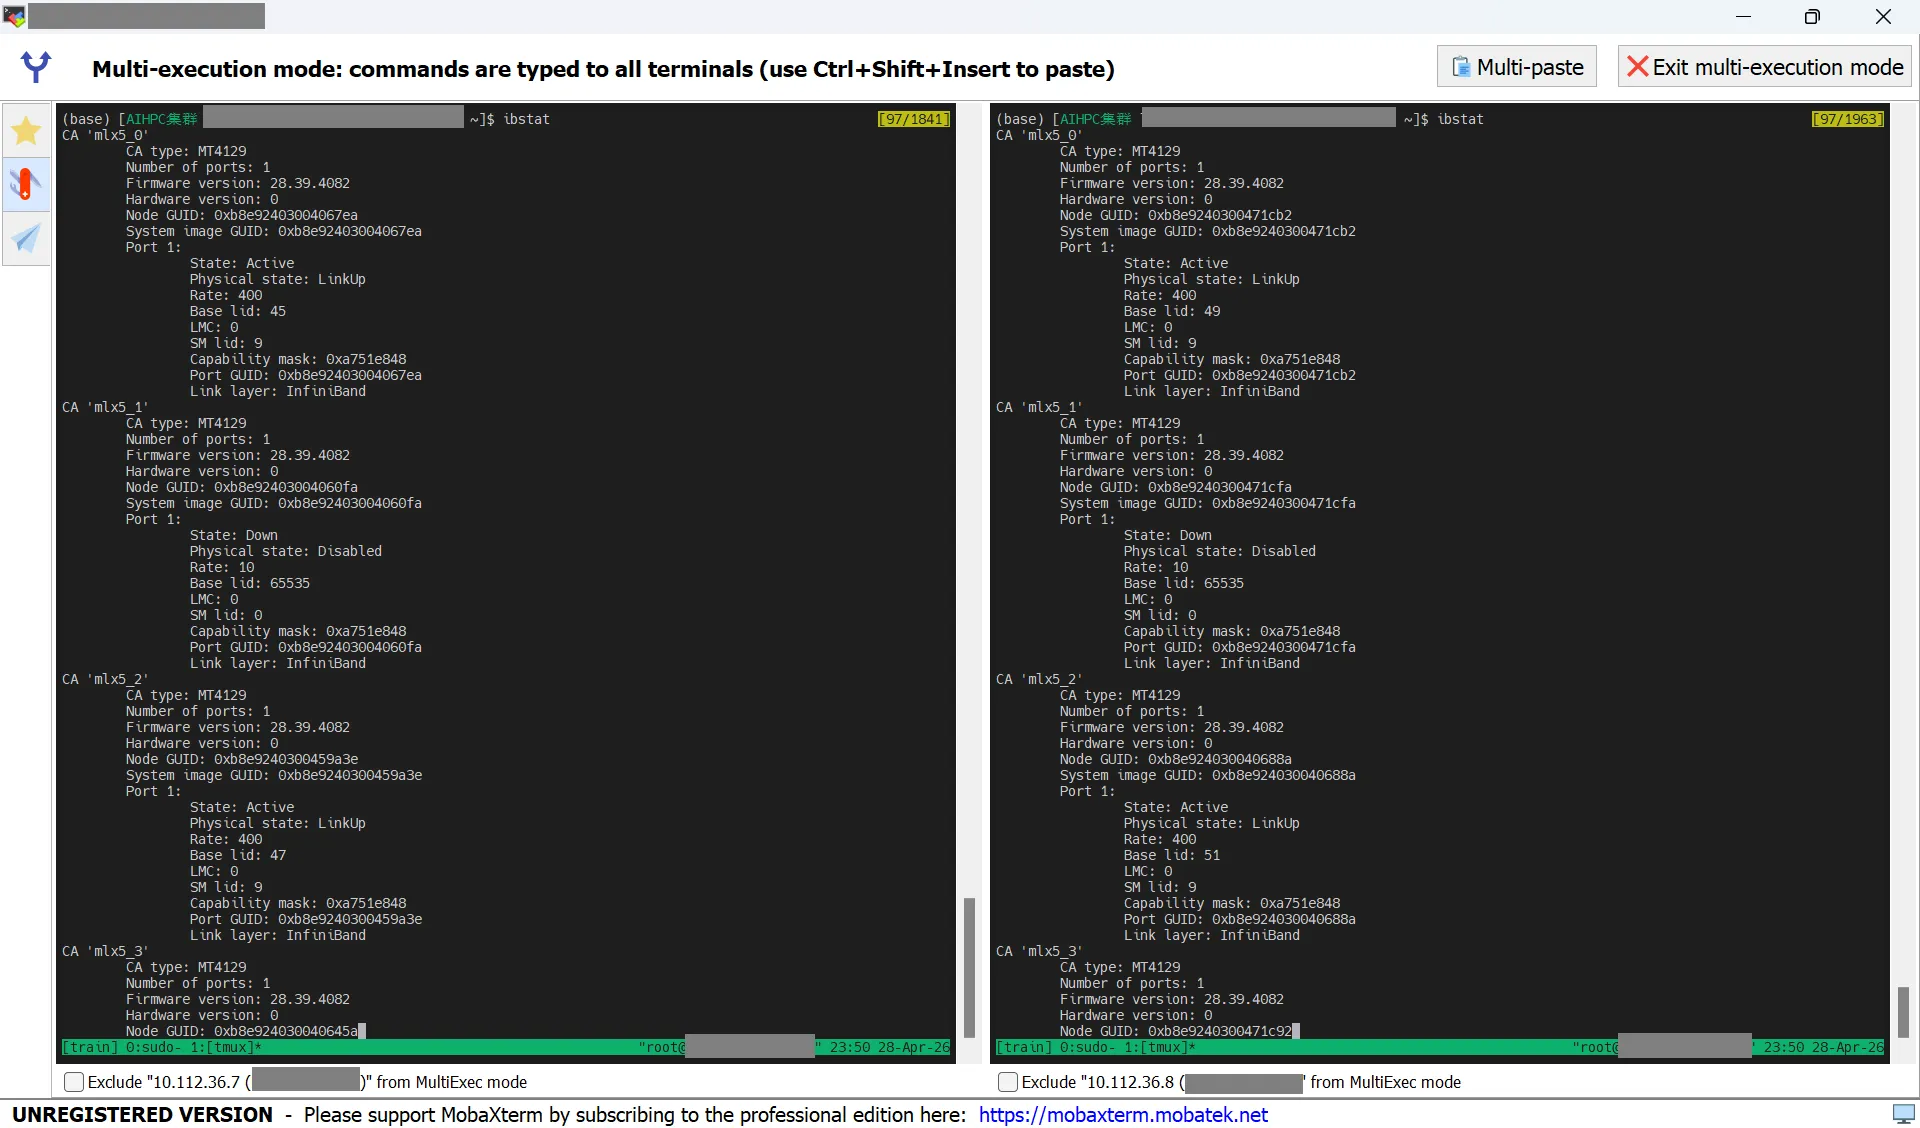Exclude 10.112.36.7 from MultiExec mode

pyautogui.click(x=74, y=1082)
